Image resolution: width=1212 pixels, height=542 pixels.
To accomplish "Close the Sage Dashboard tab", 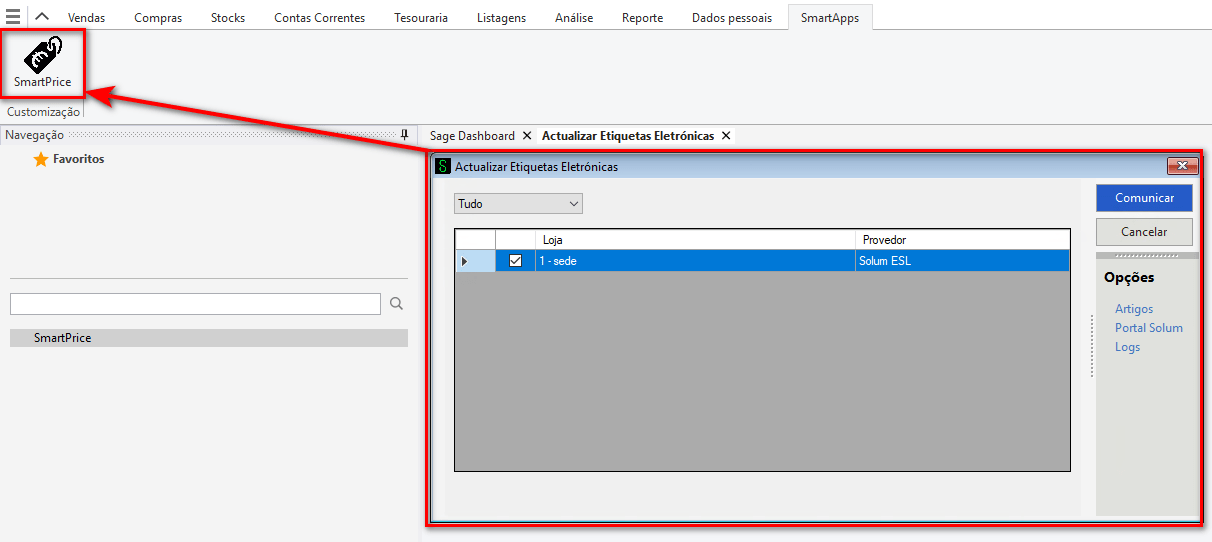I will [x=526, y=135].
